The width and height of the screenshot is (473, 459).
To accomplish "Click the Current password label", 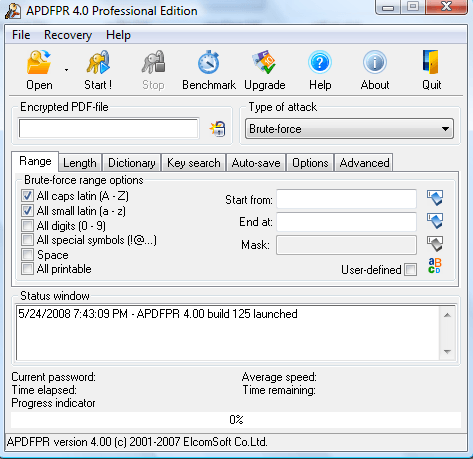I will click(53, 377).
